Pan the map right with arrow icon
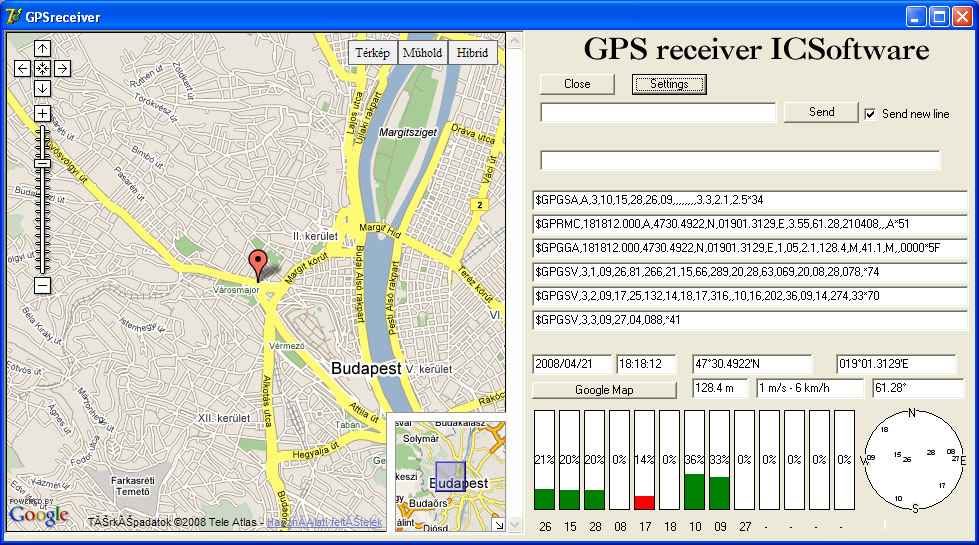Viewport: 979px width, 545px height. pyautogui.click(x=62, y=69)
